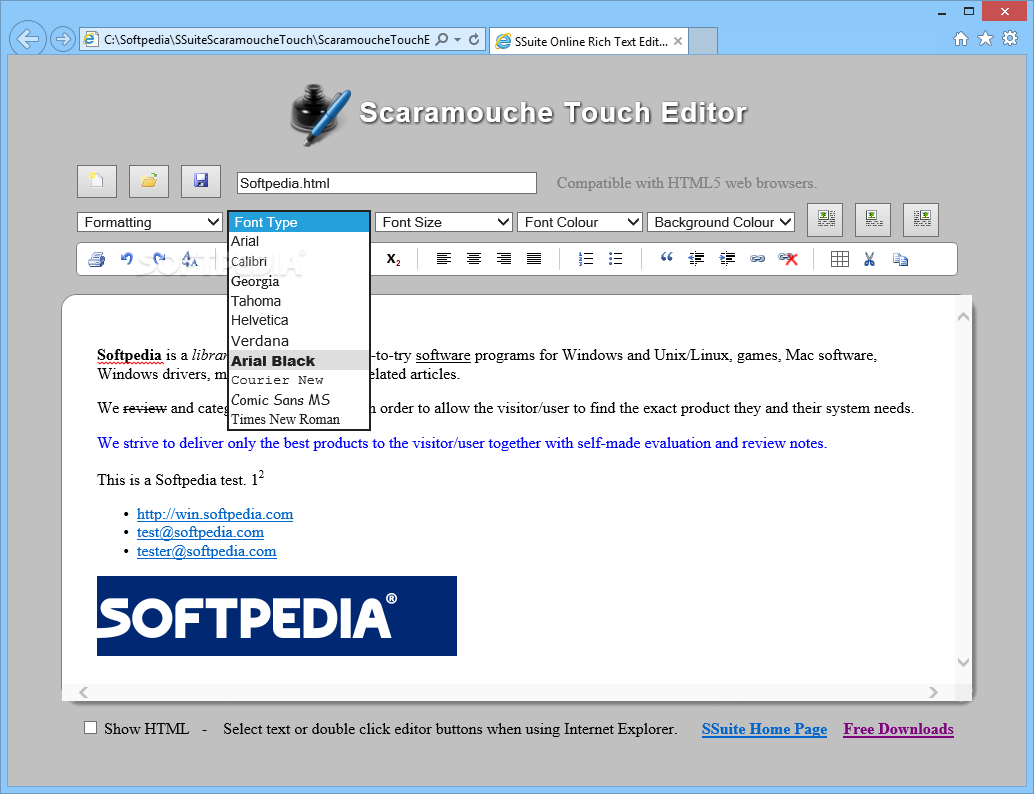Align text left
The width and height of the screenshot is (1034, 794).
point(444,259)
